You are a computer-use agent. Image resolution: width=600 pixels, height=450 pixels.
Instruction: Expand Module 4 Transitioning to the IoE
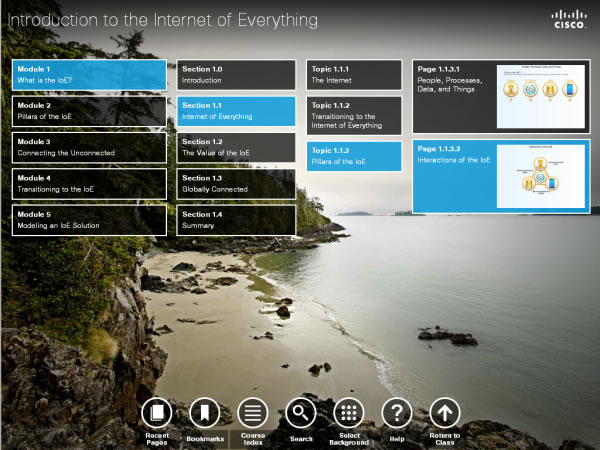89,184
